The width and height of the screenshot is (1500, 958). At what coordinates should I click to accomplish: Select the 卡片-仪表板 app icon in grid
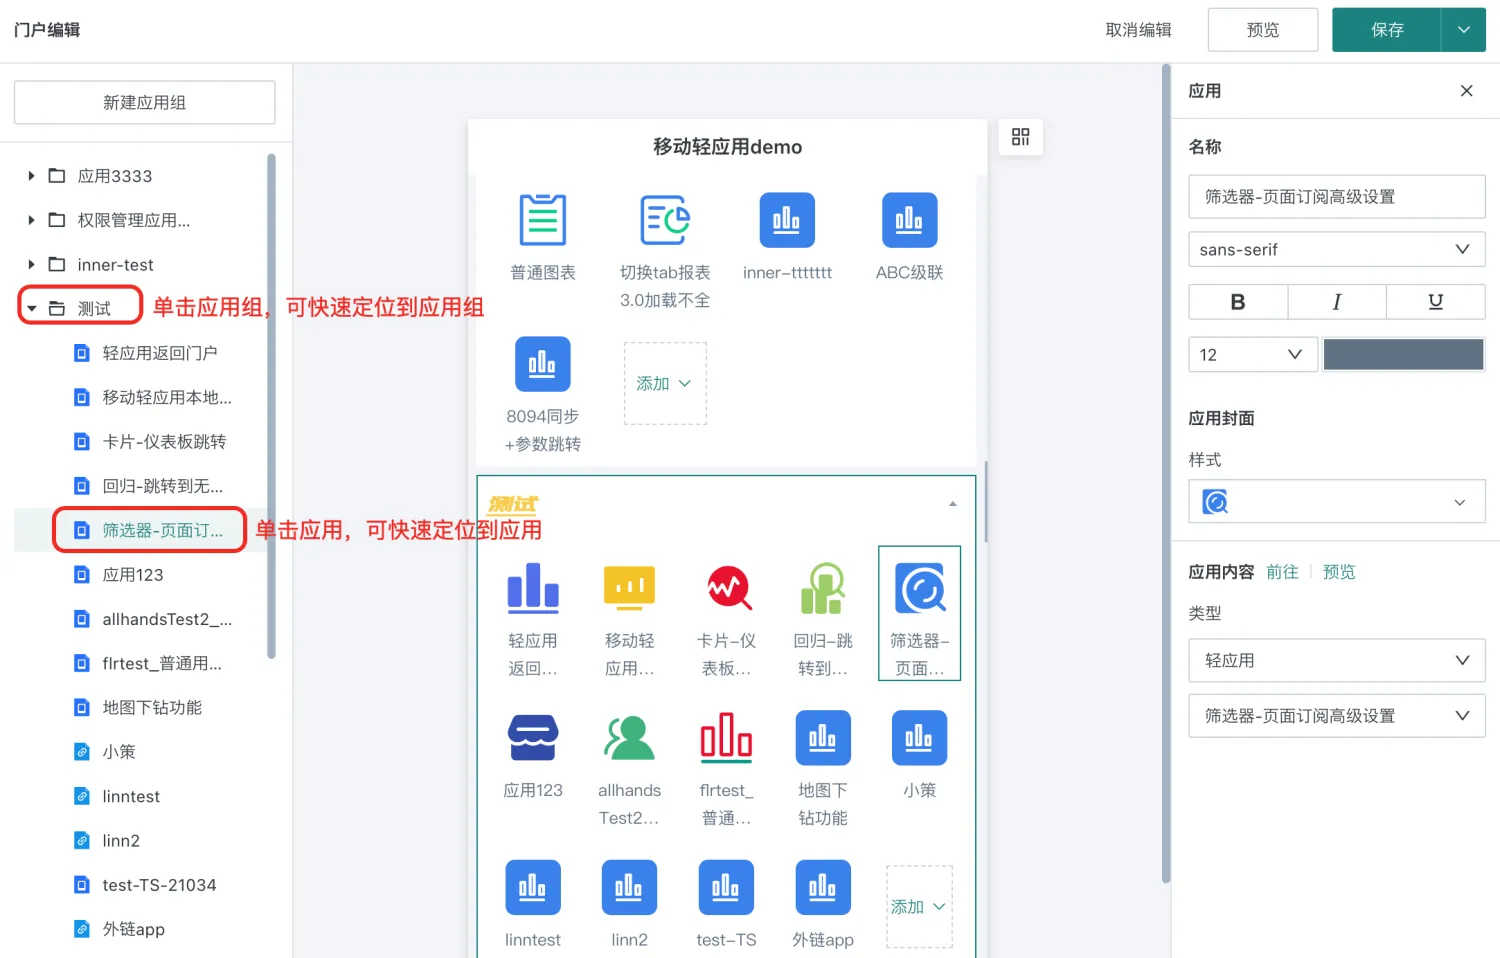click(727, 588)
